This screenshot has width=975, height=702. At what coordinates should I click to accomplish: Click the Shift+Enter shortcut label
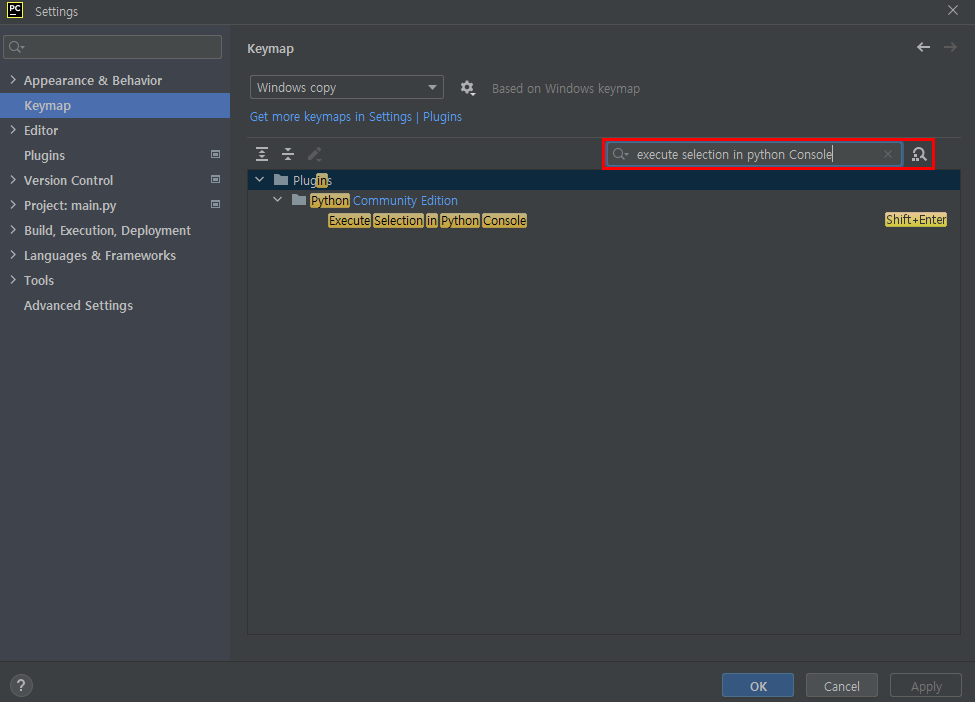coord(916,219)
